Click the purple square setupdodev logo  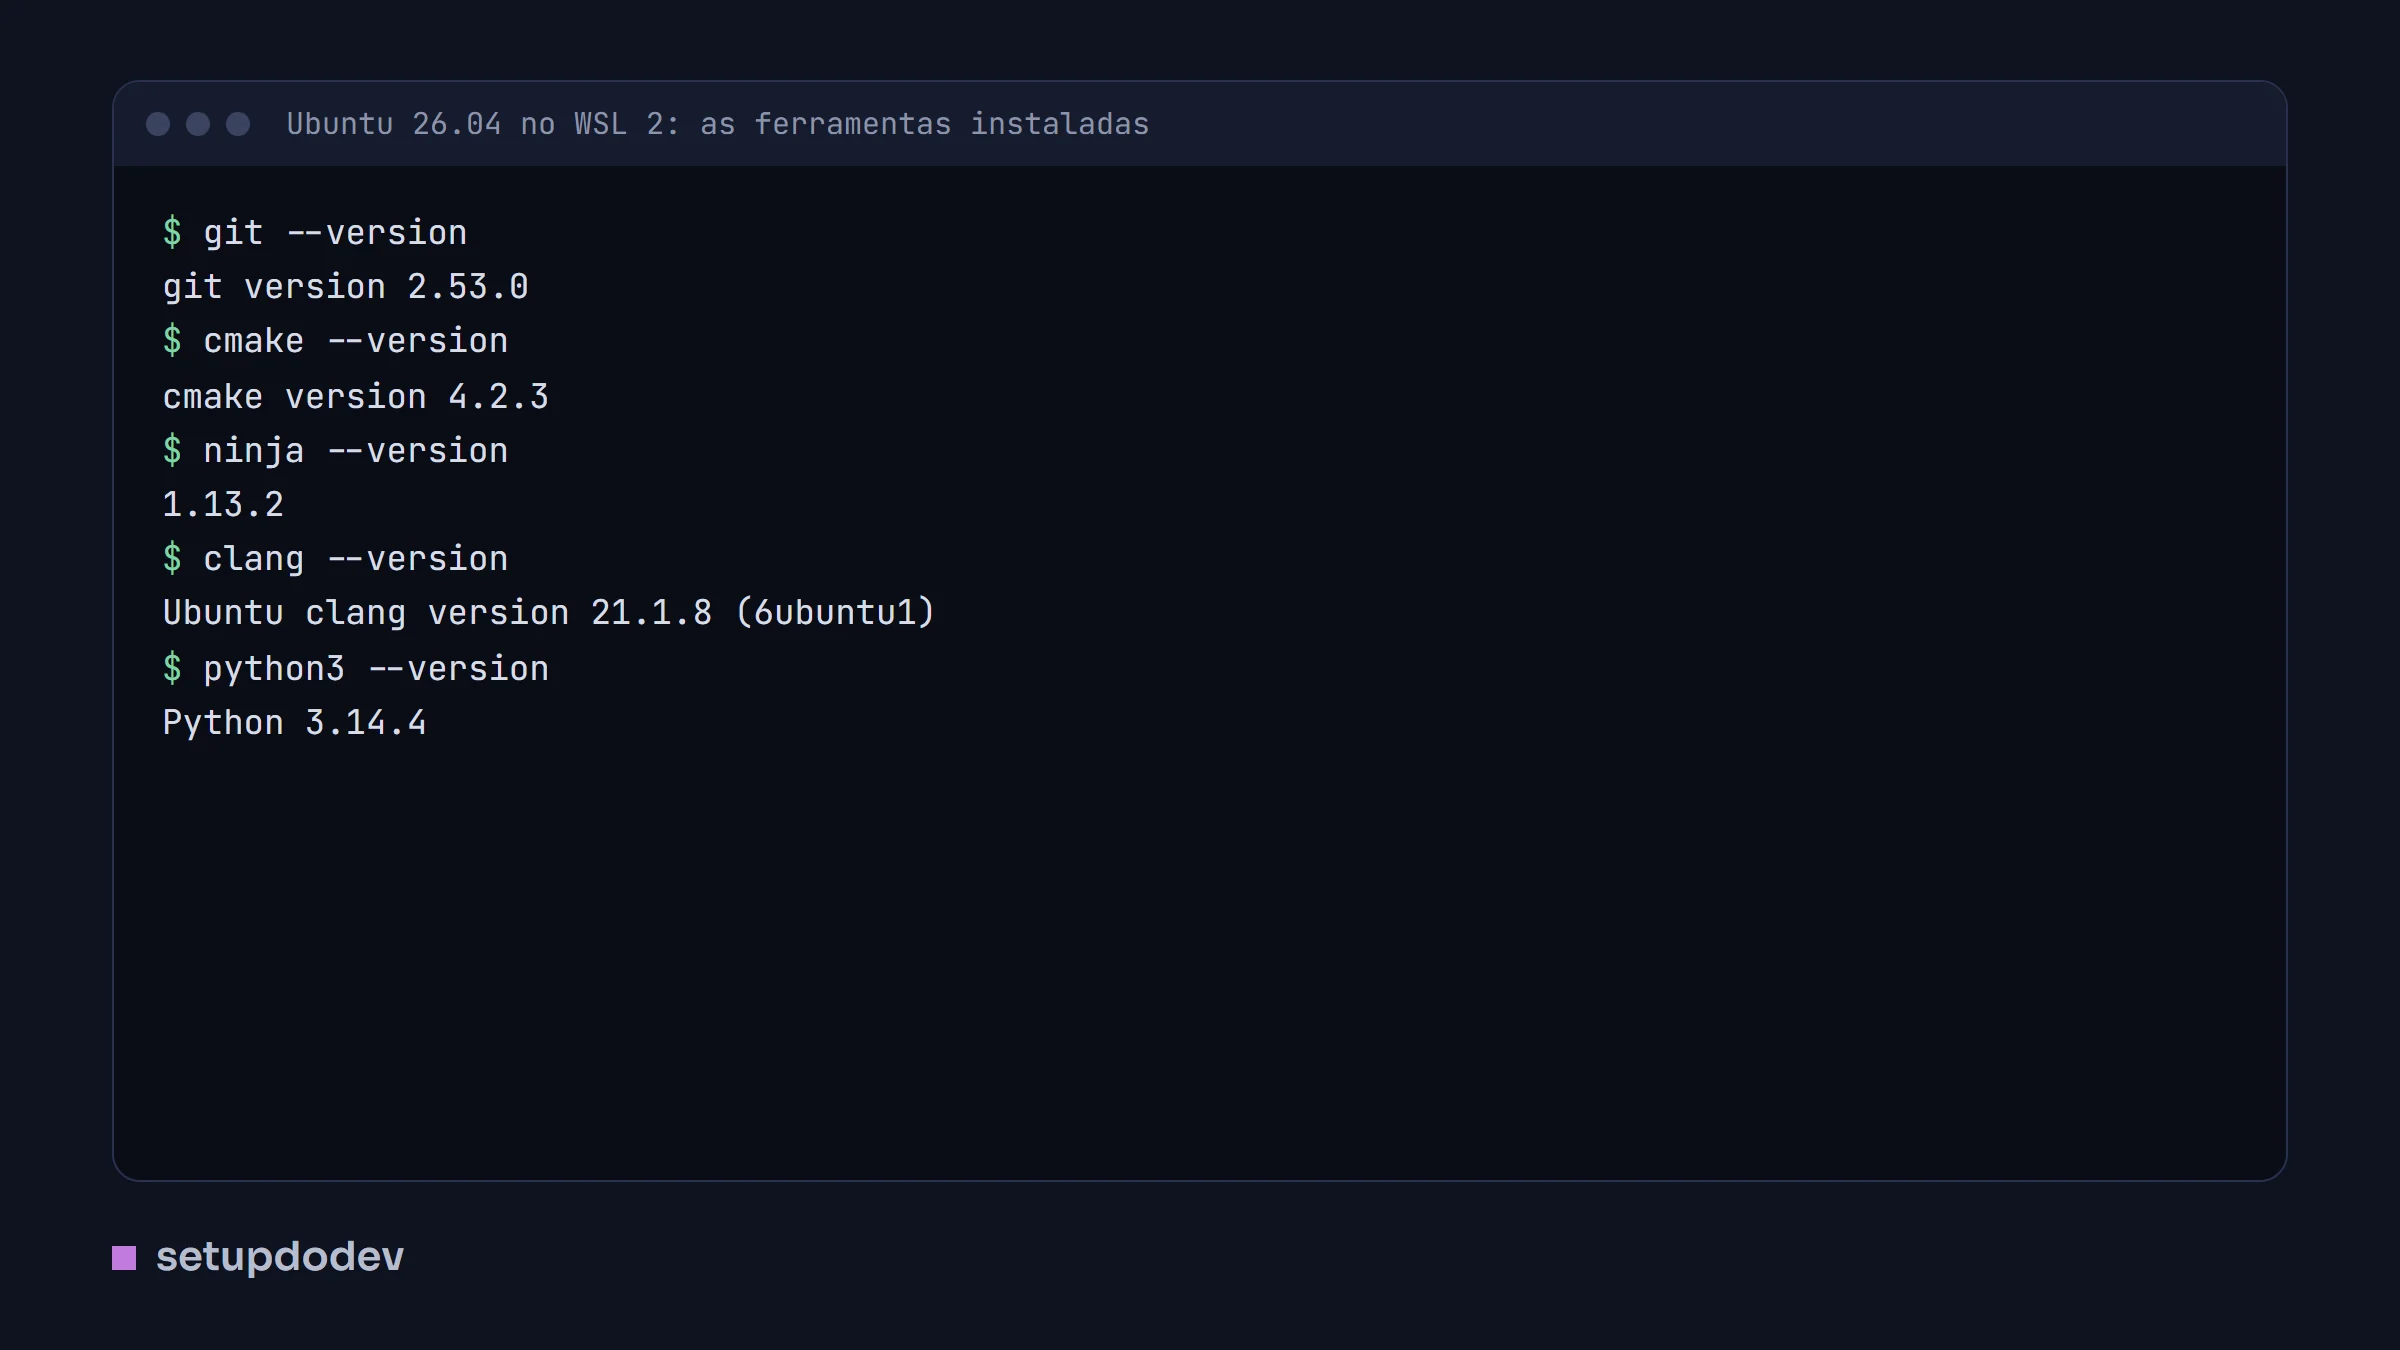tap(124, 1258)
